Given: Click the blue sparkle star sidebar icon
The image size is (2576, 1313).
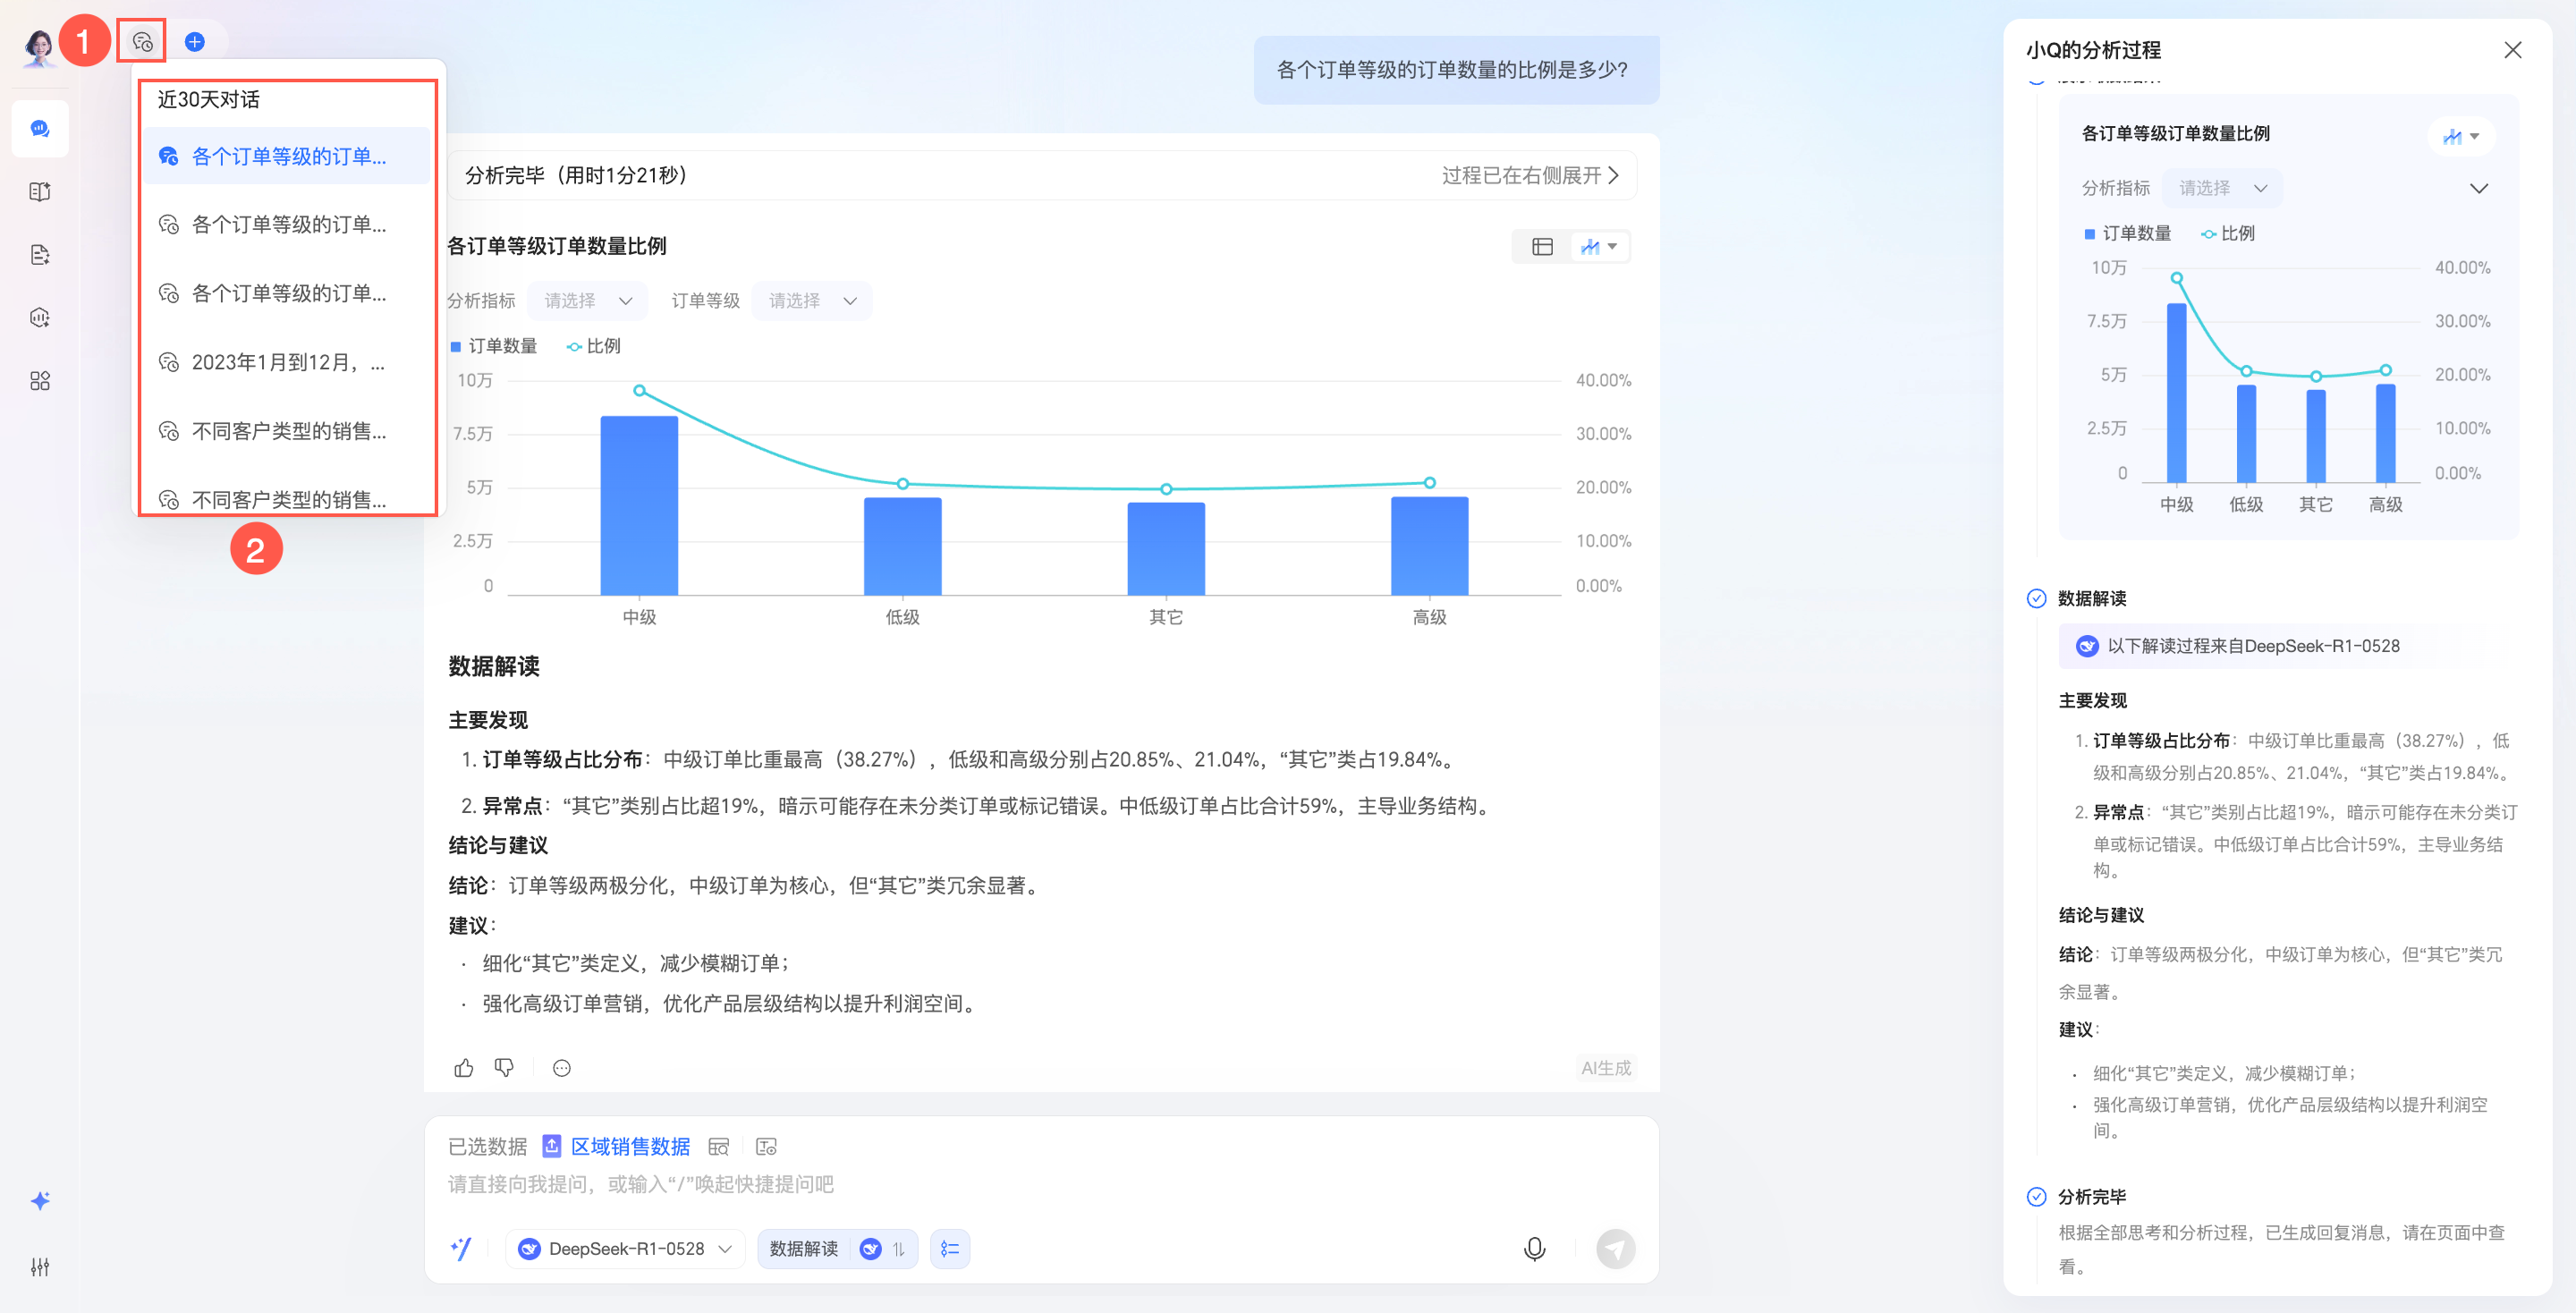Looking at the screenshot, I should (x=40, y=1201).
